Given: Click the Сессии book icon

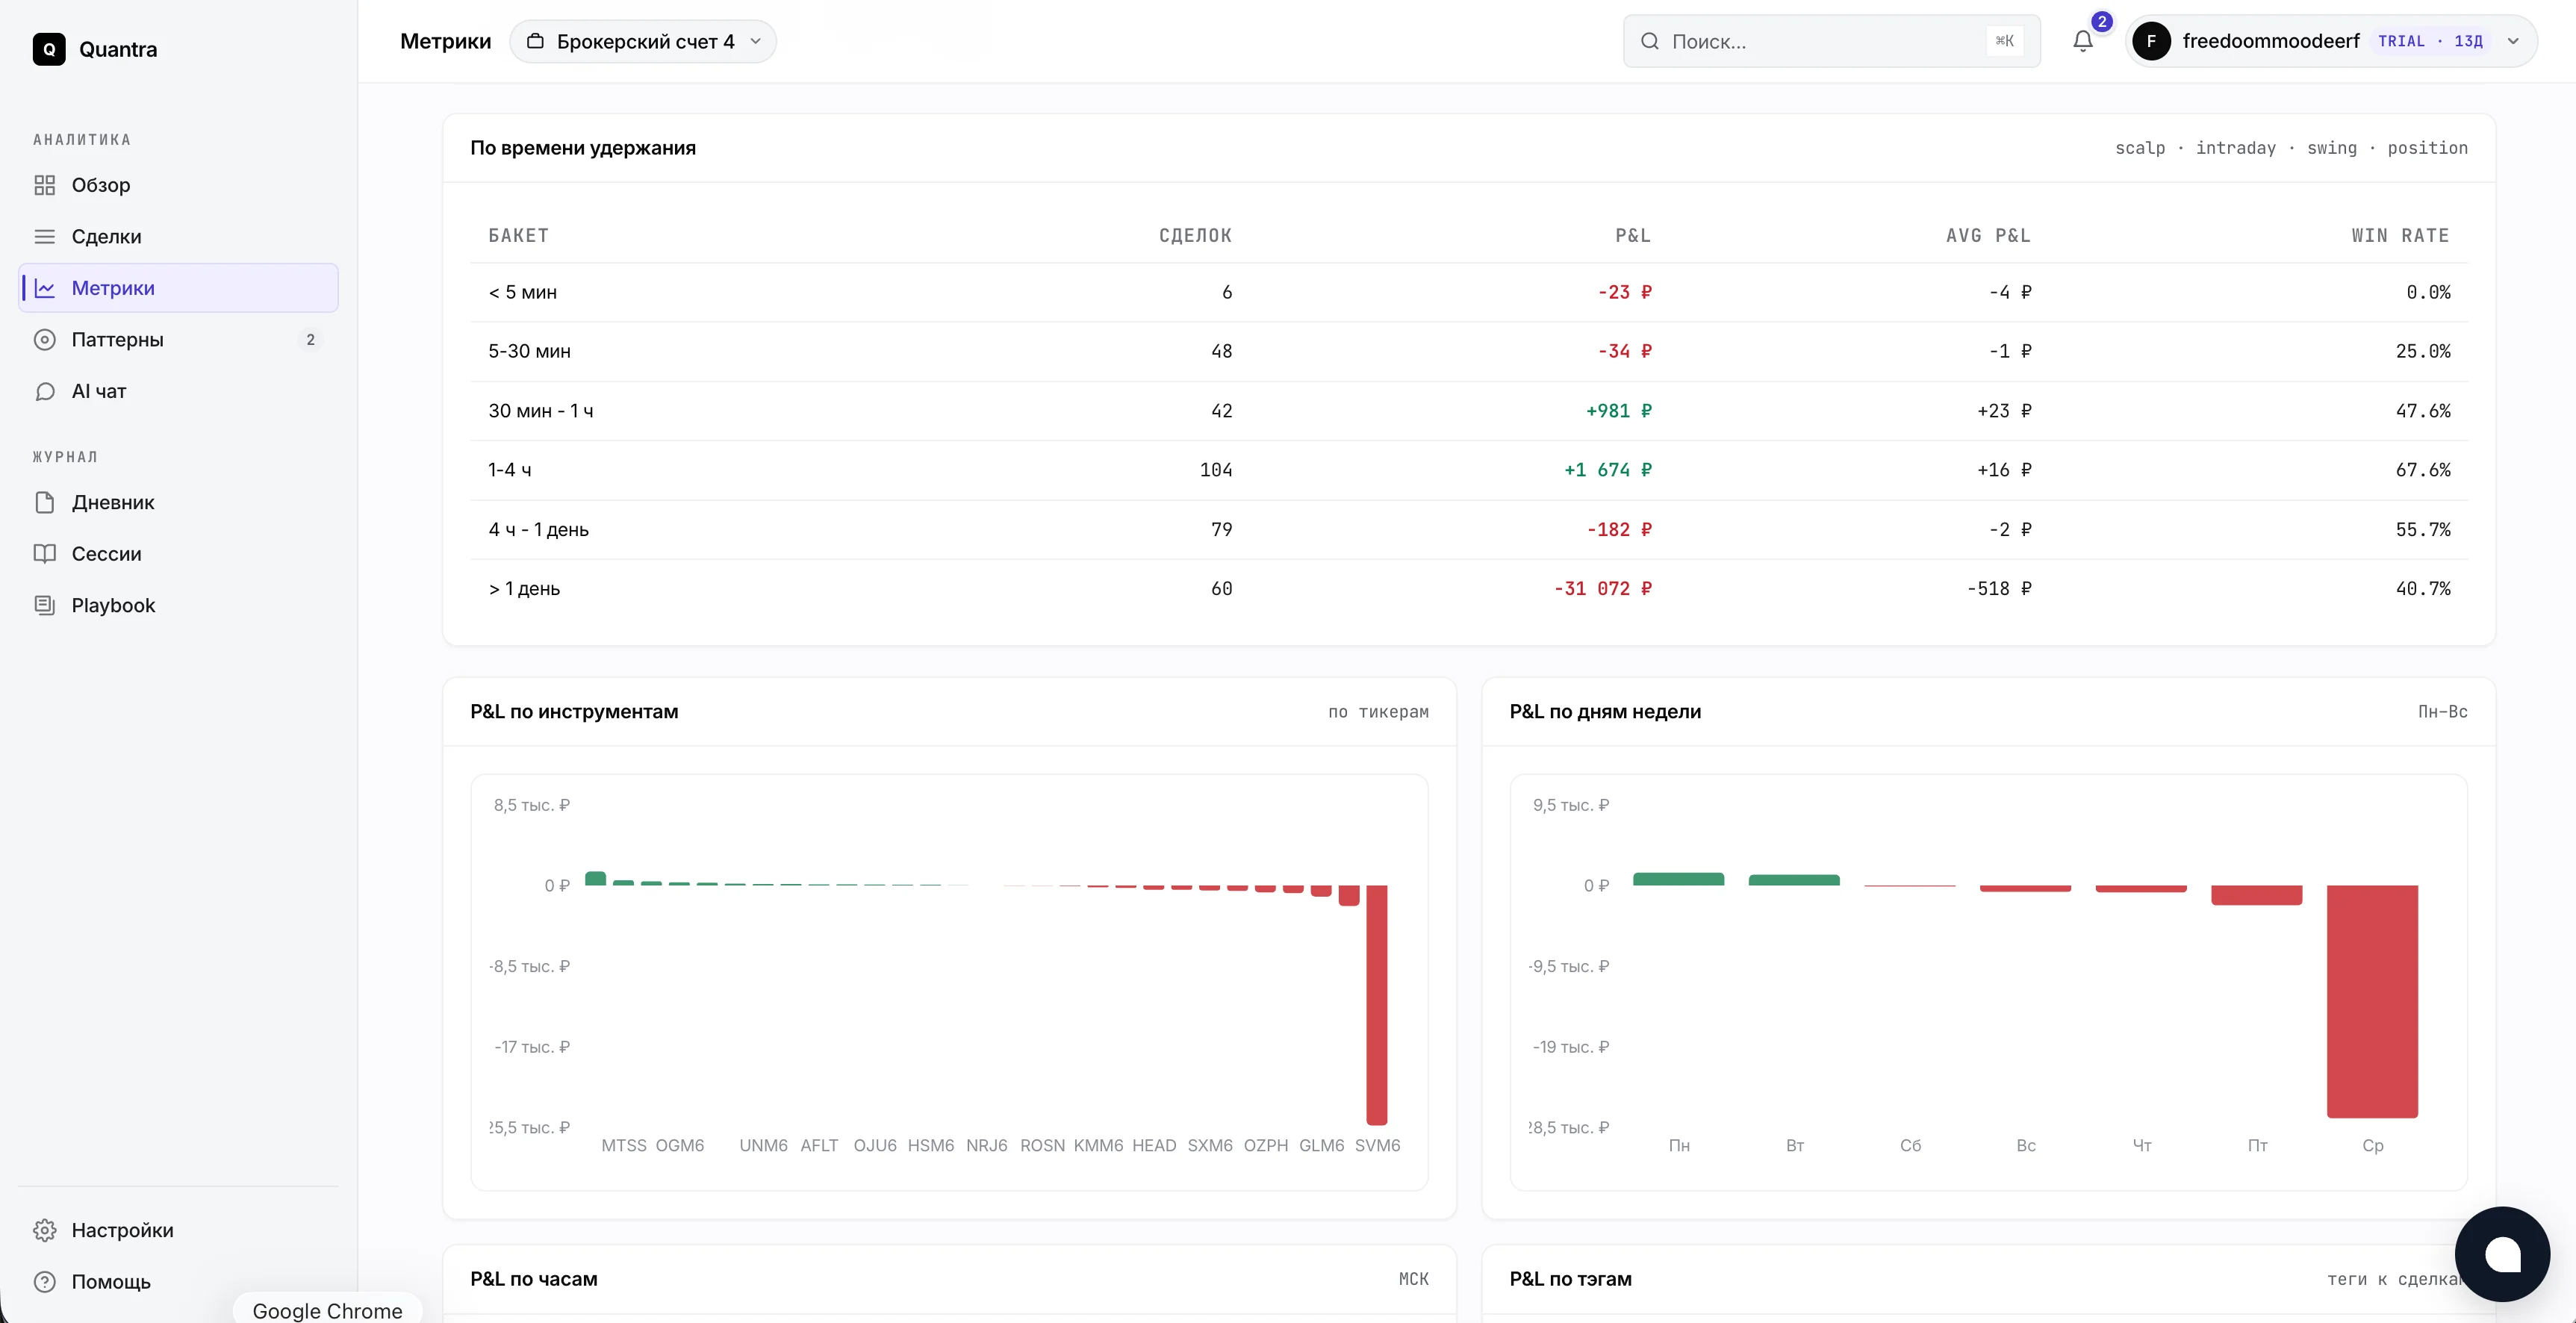Looking at the screenshot, I should [x=45, y=554].
